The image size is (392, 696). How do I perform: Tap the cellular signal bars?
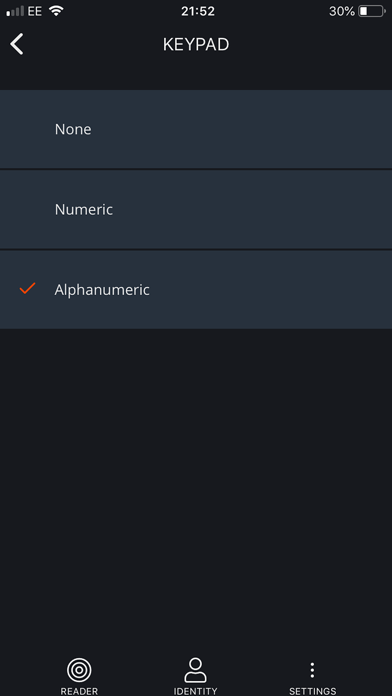(15, 12)
